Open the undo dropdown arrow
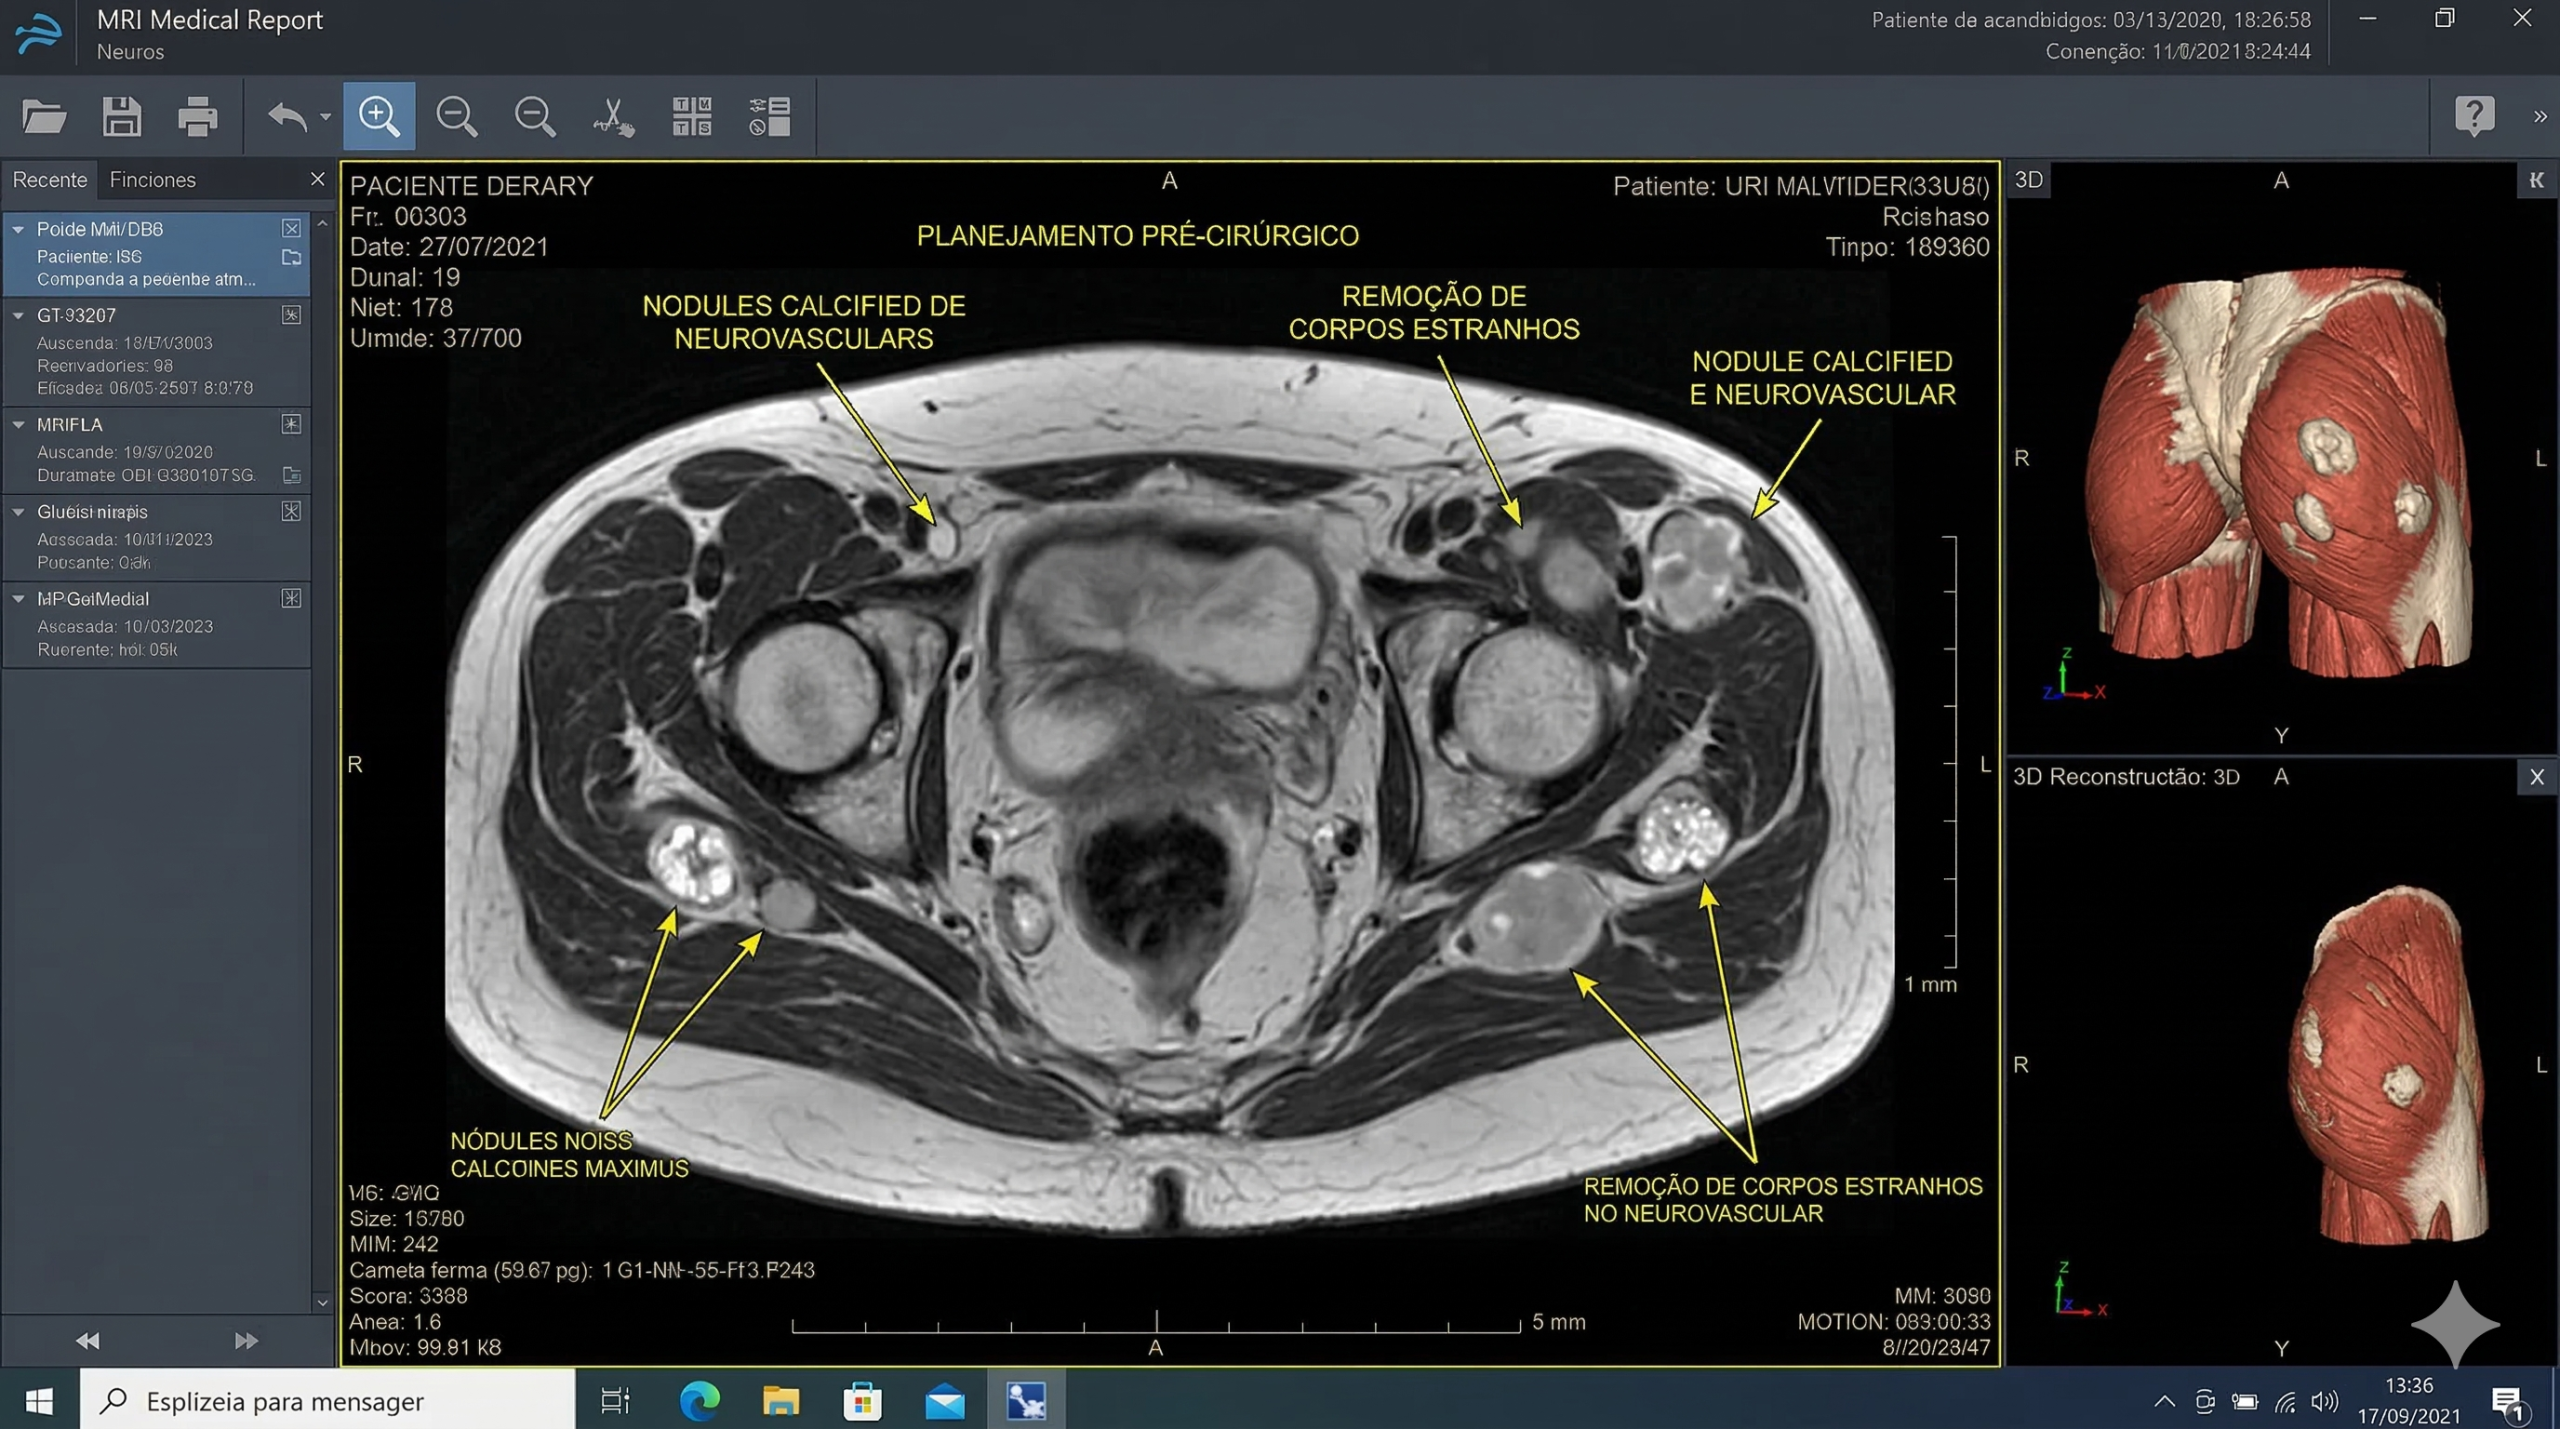The image size is (2560, 1429). click(323, 116)
